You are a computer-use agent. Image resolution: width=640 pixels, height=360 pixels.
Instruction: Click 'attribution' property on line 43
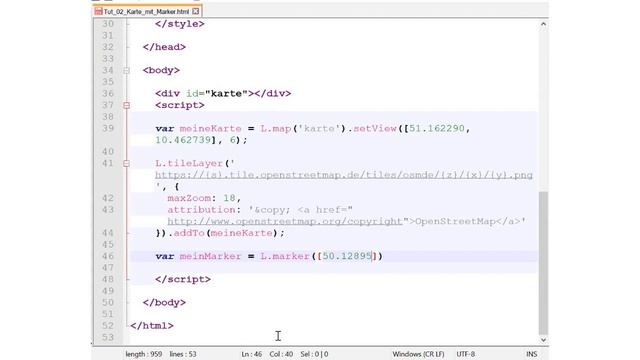point(201,210)
